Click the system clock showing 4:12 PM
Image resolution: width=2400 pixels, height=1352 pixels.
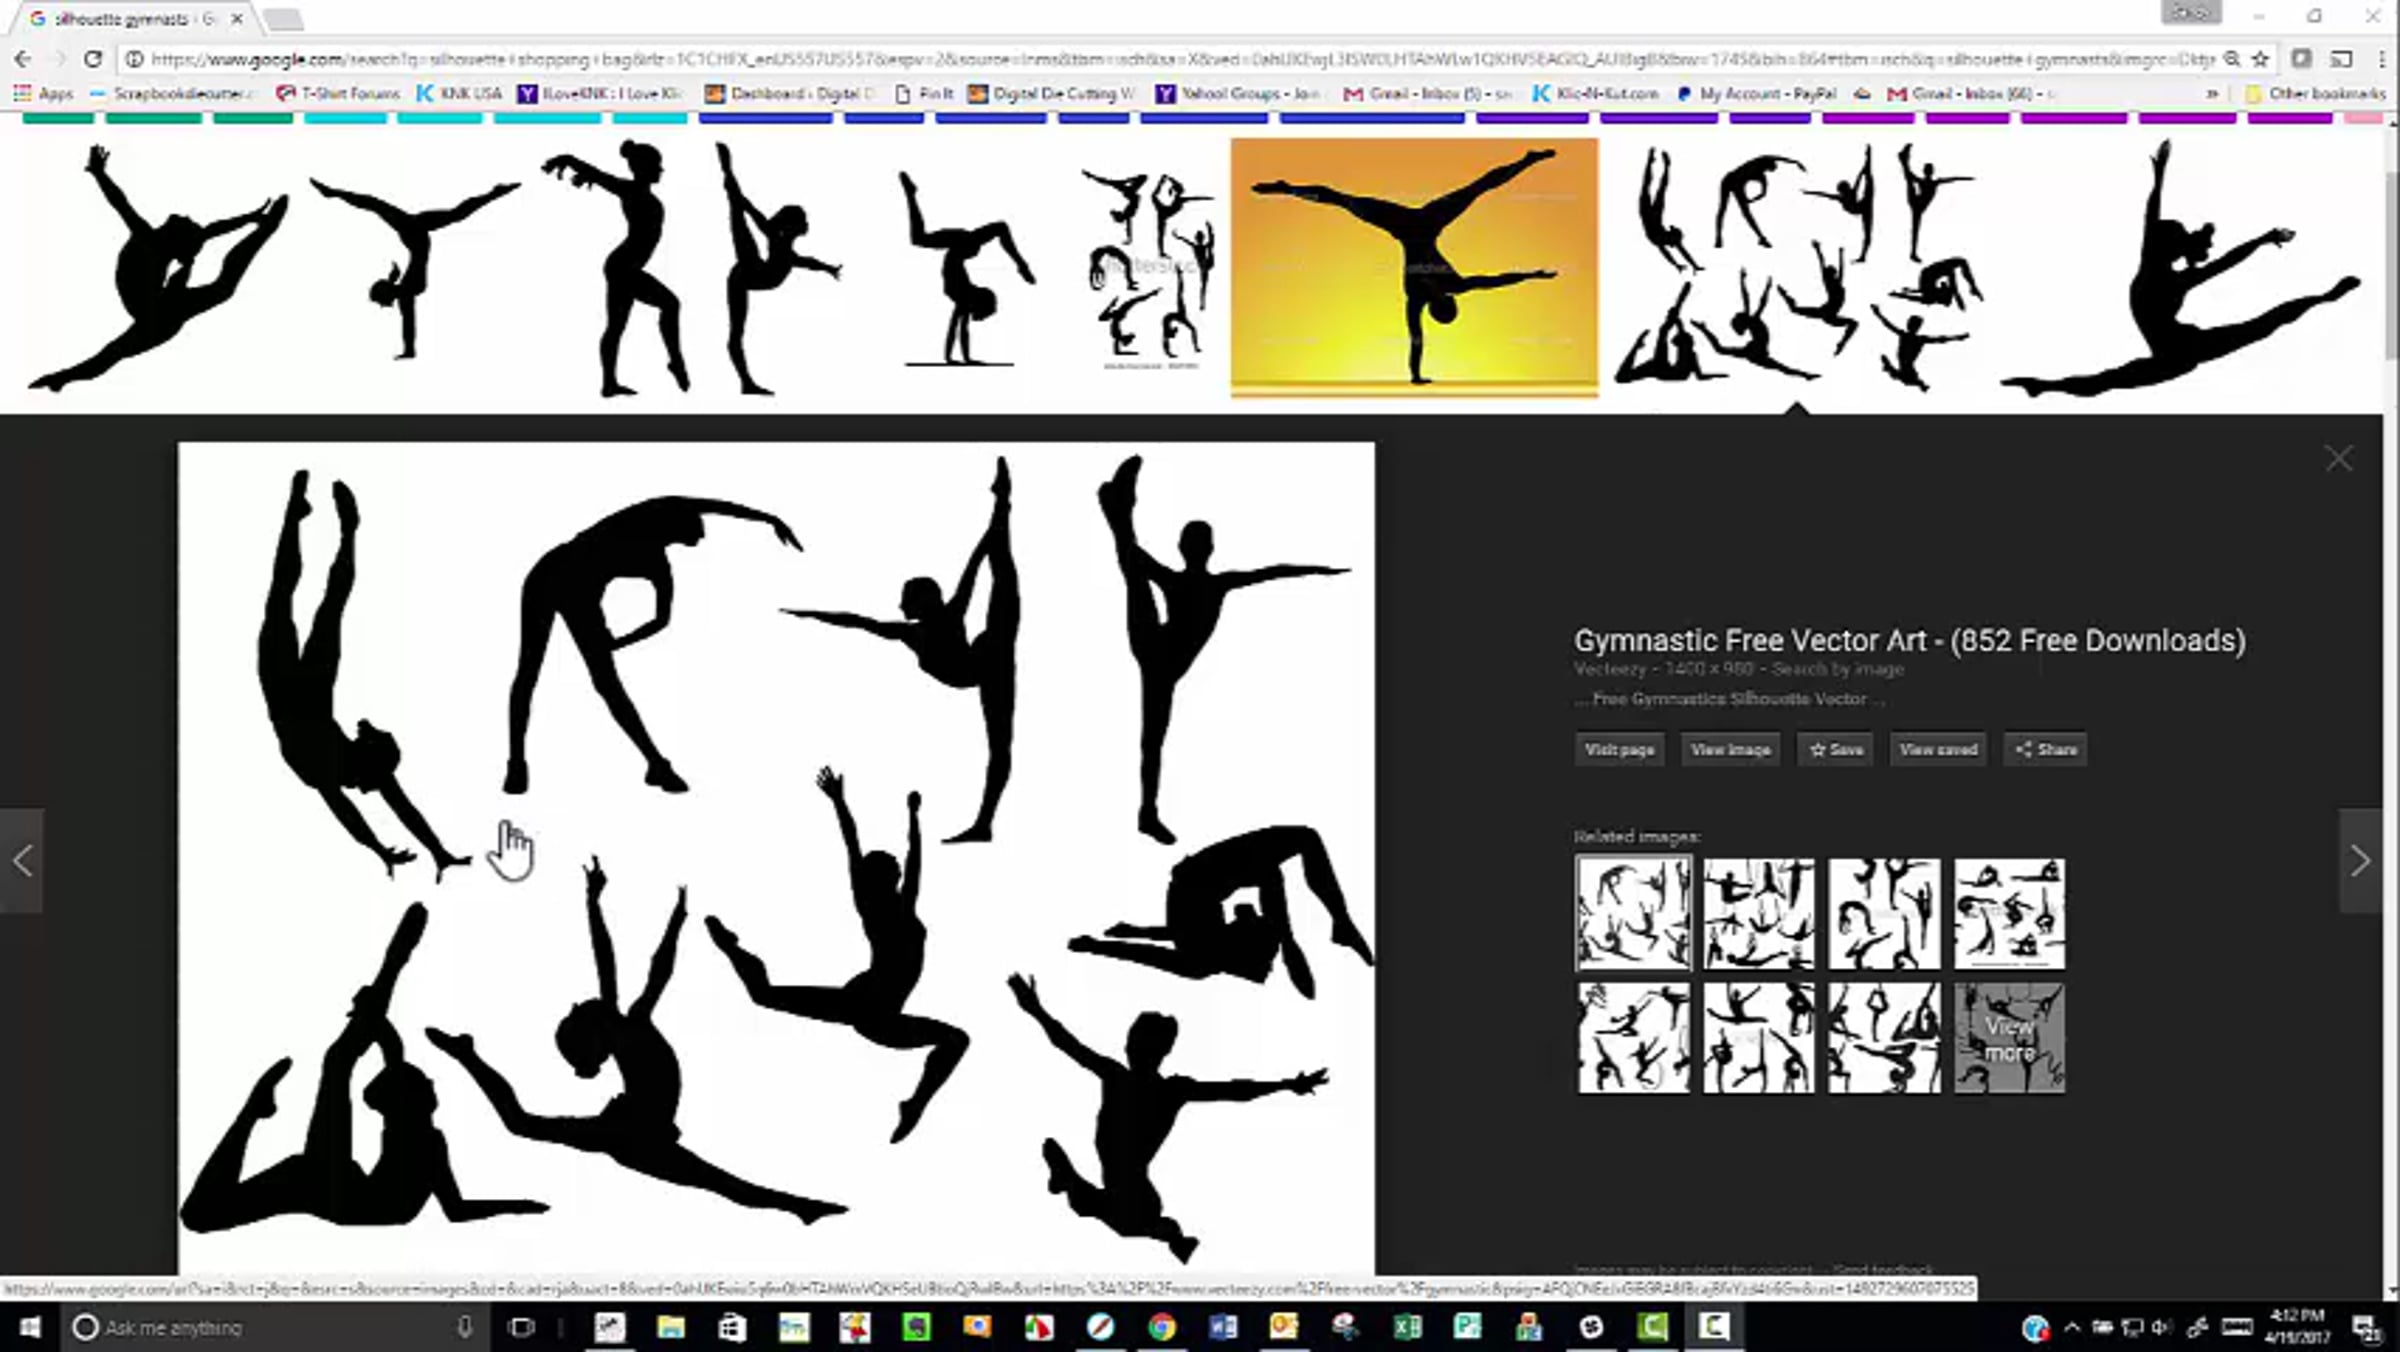[2297, 1326]
